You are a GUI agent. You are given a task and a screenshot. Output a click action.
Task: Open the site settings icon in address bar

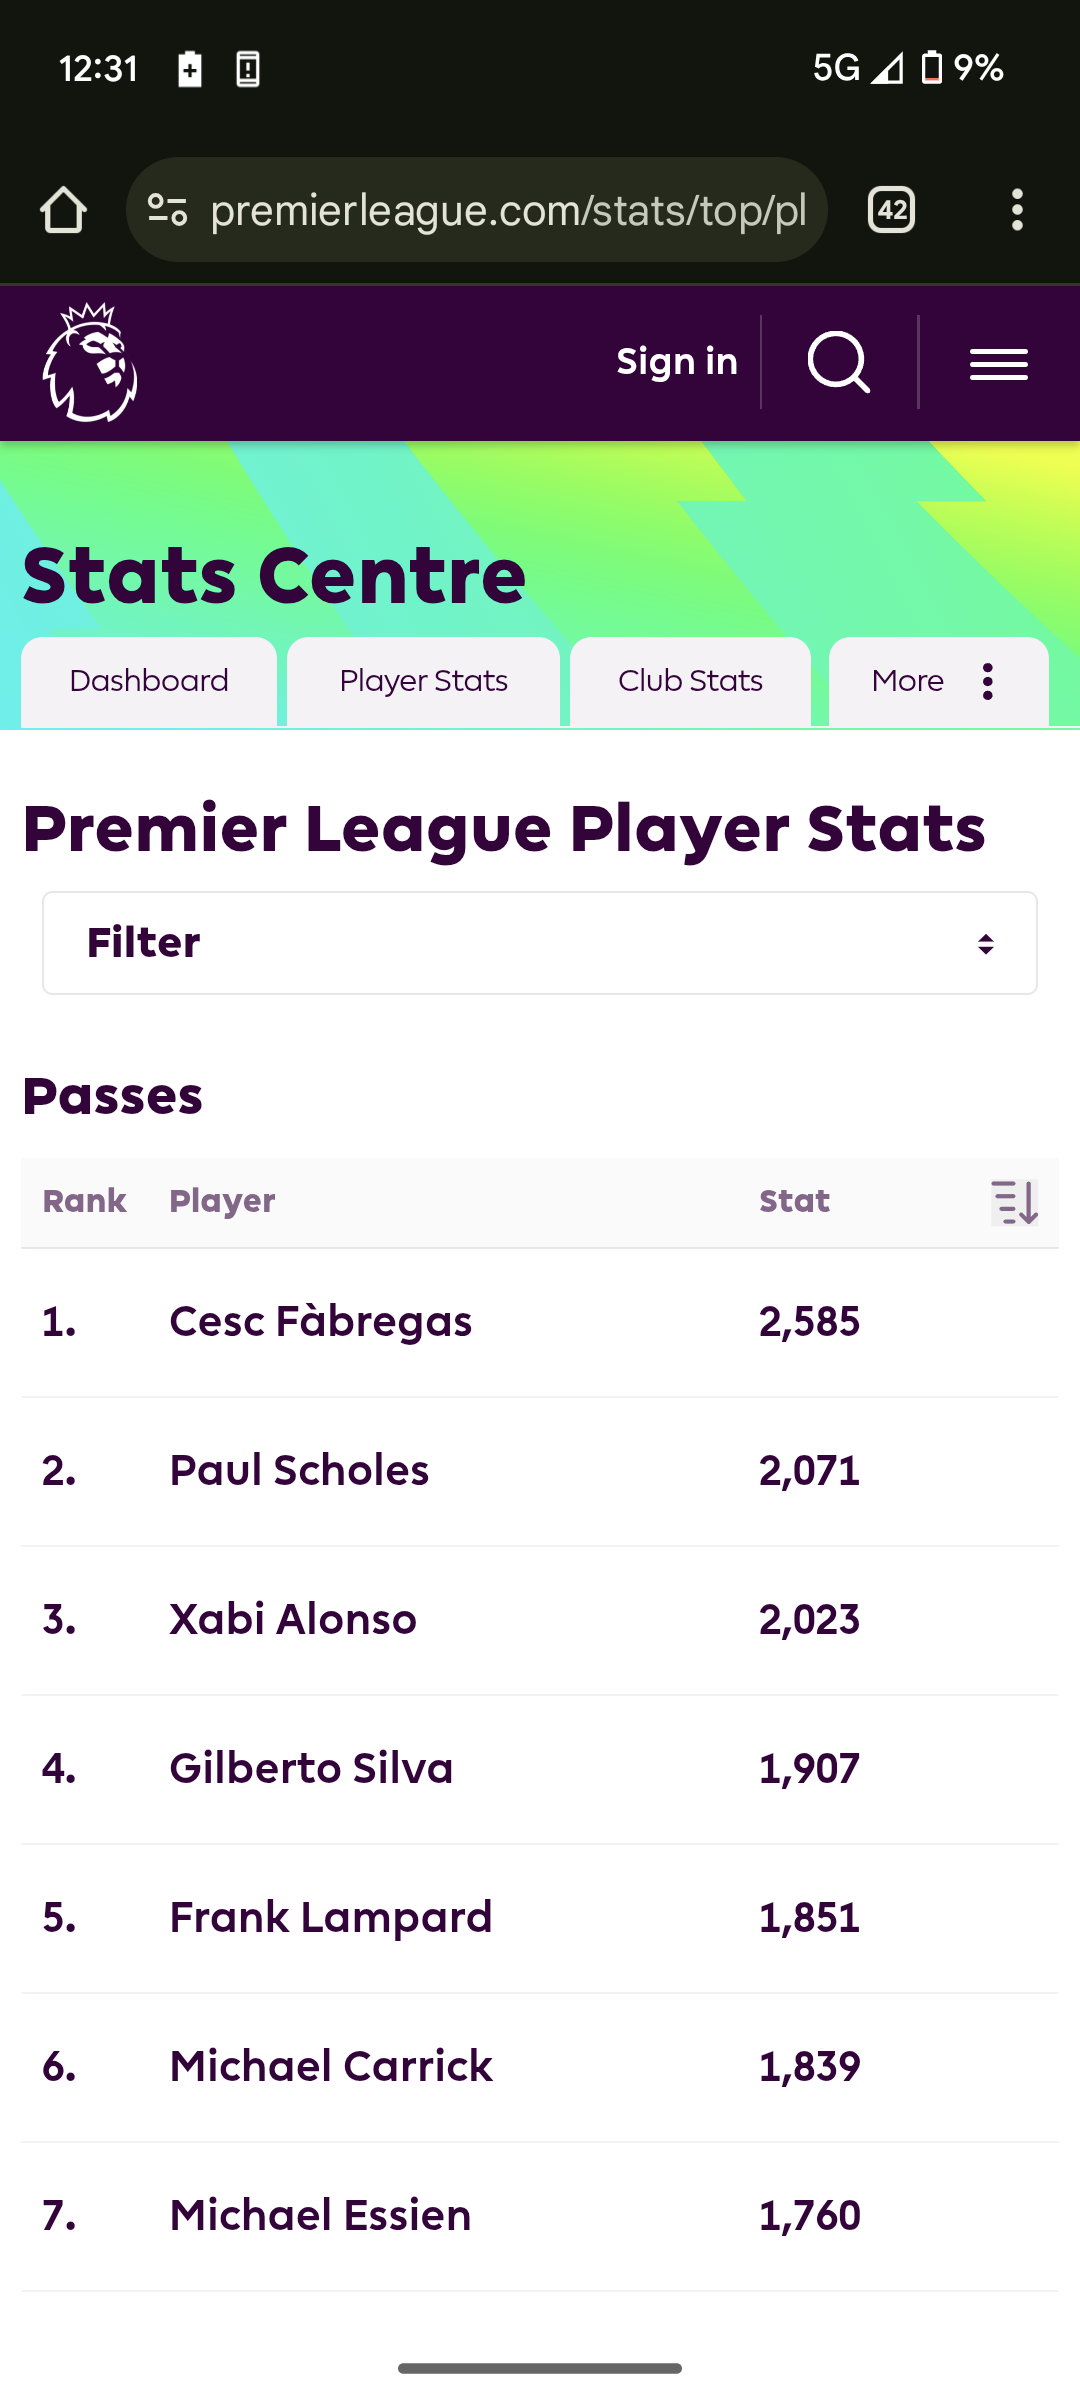pos(168,210)
